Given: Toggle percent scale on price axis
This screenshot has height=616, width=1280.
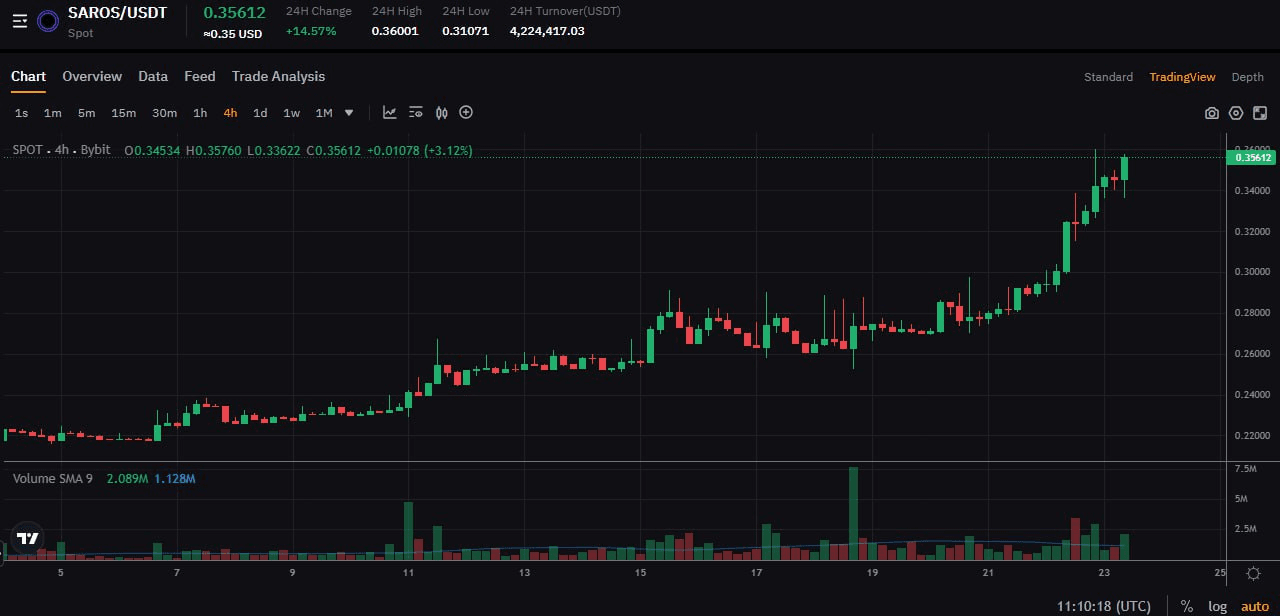Looking at the screenshot, I should [1187, 606].
